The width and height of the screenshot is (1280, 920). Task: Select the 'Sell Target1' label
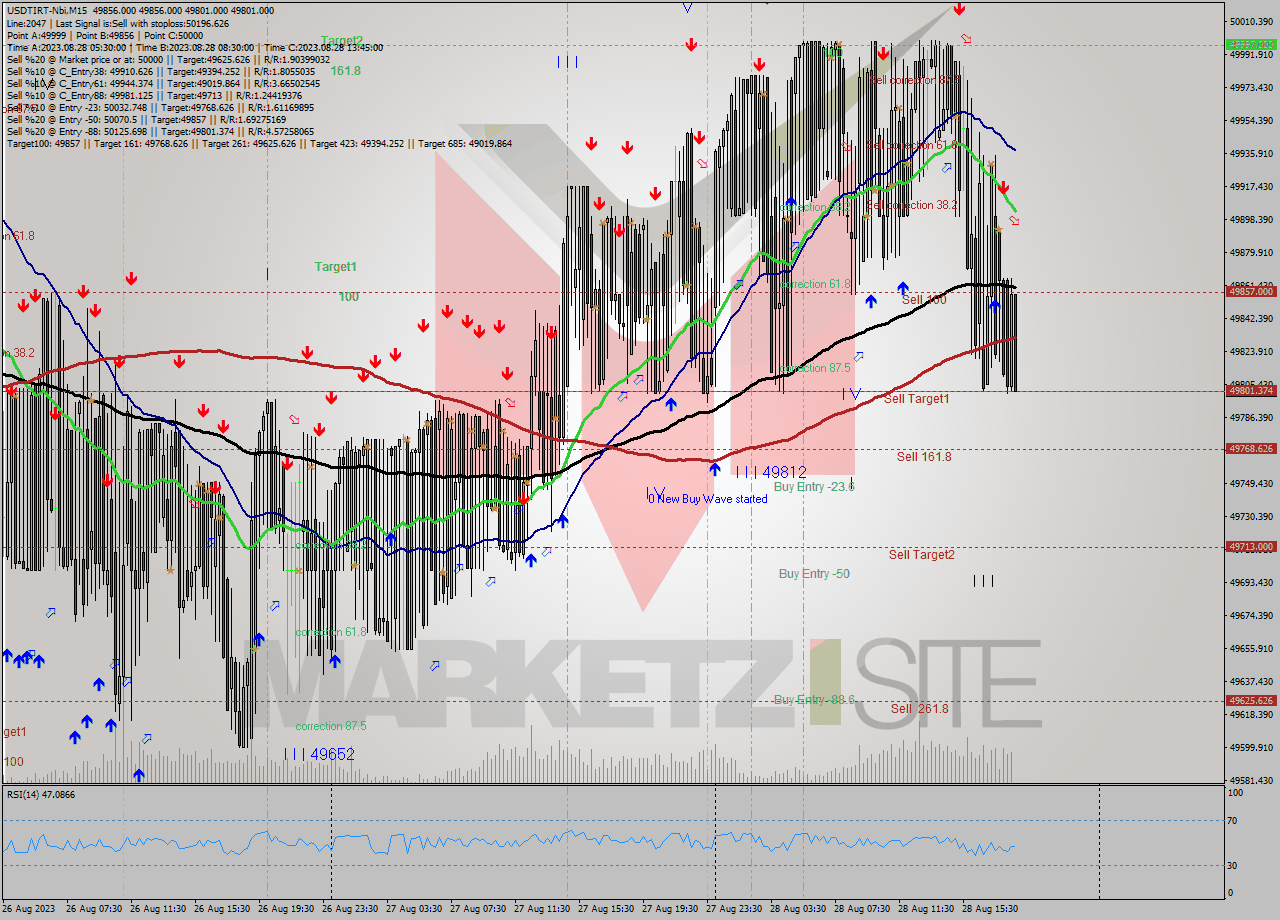pyautogui.click(x=917, y=398)
